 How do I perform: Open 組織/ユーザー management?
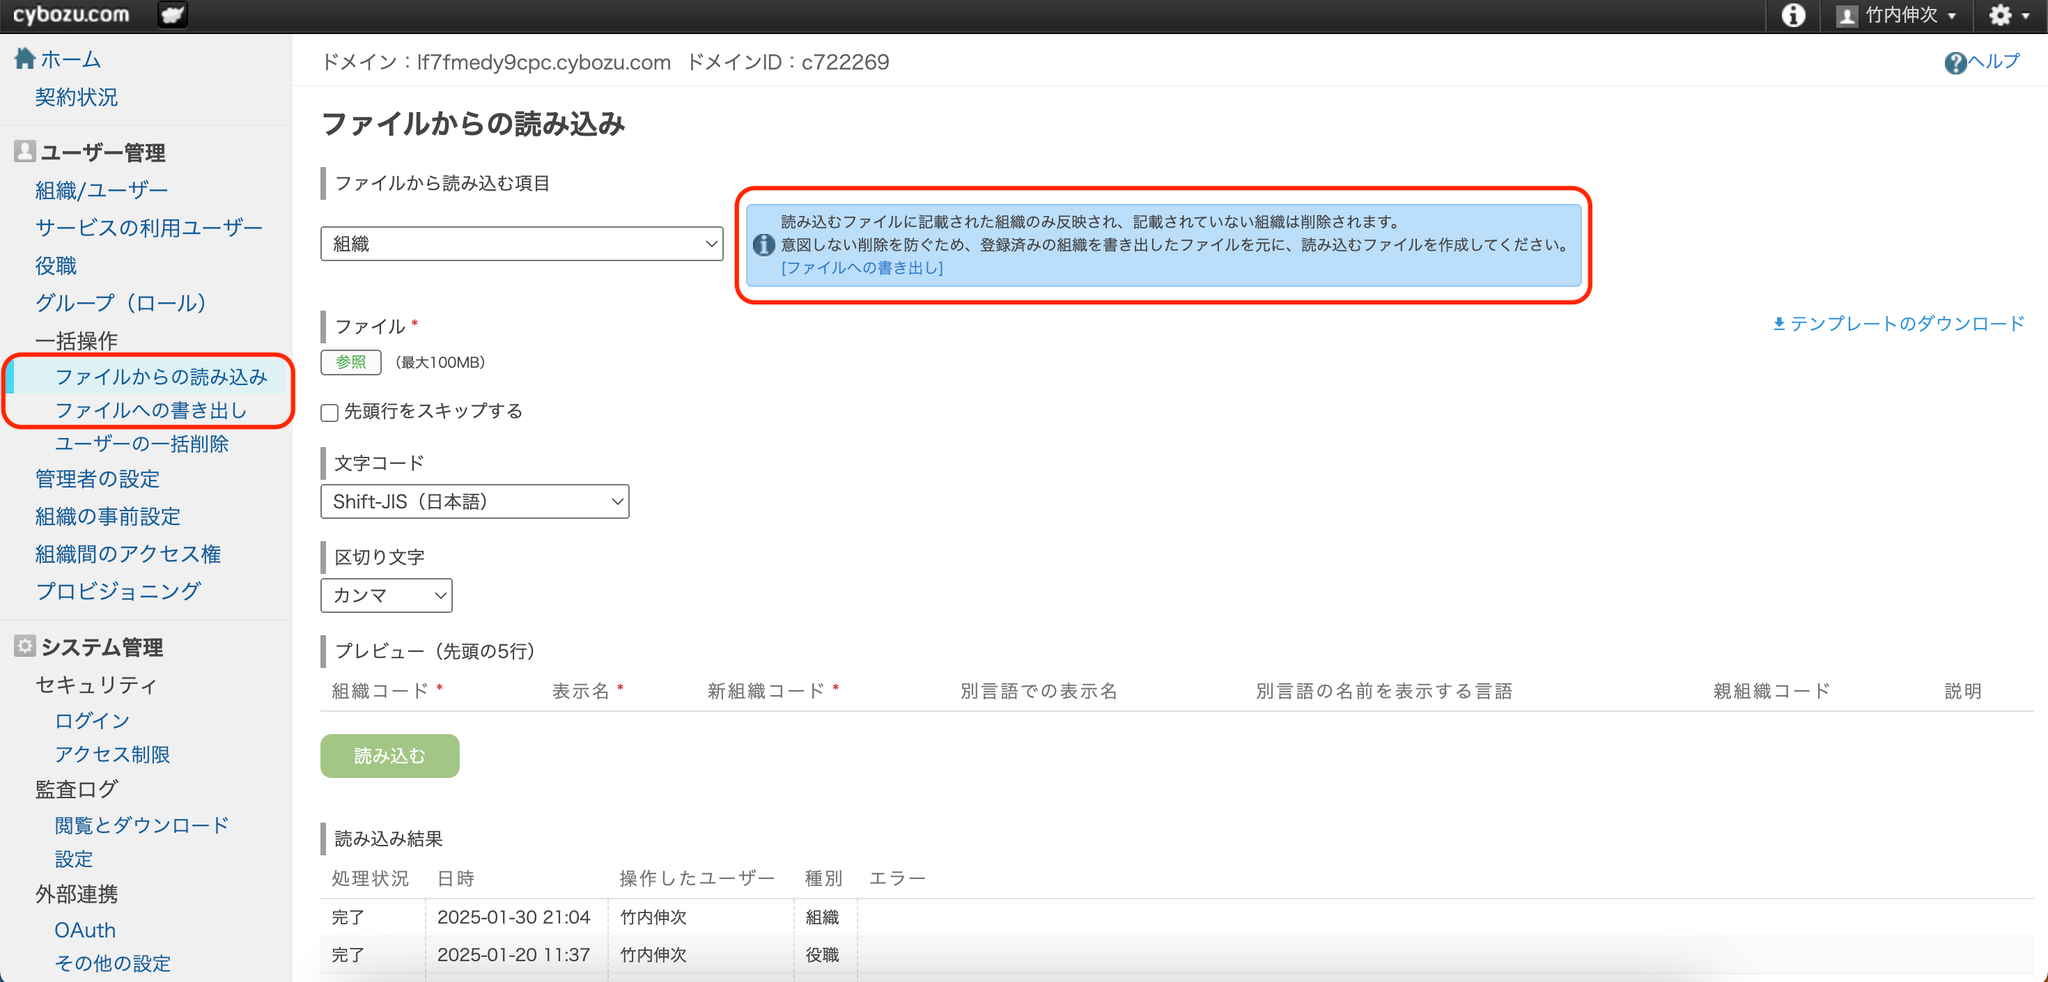101,190
